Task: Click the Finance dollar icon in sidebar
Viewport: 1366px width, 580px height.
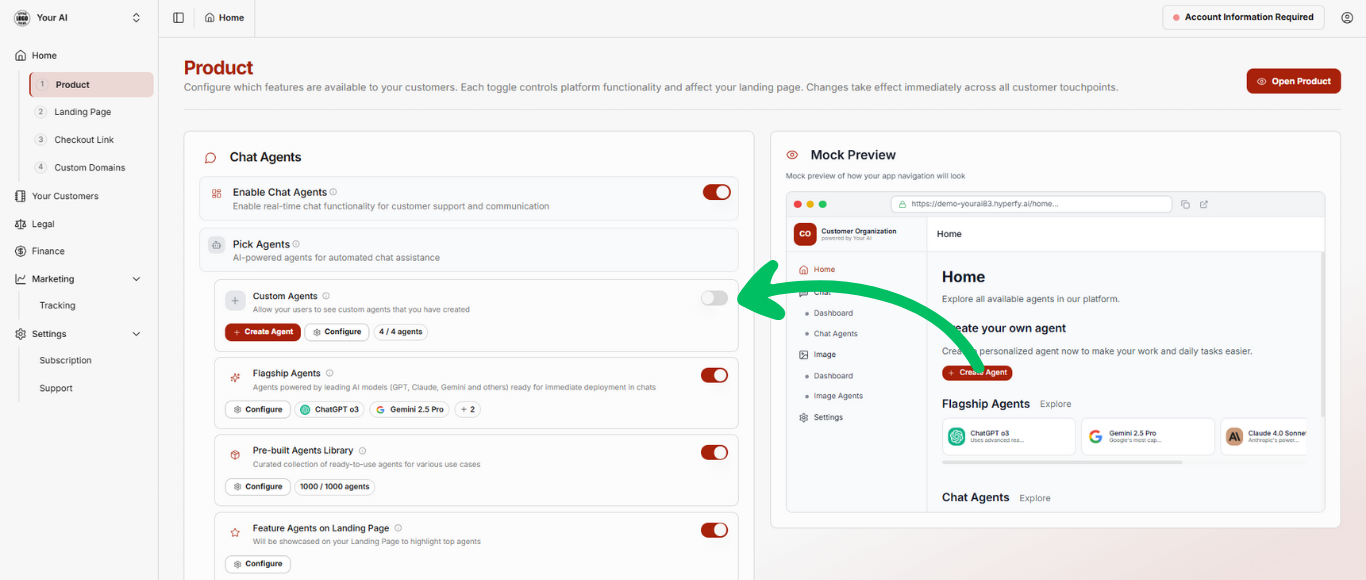Action: [x=21, y=251]
